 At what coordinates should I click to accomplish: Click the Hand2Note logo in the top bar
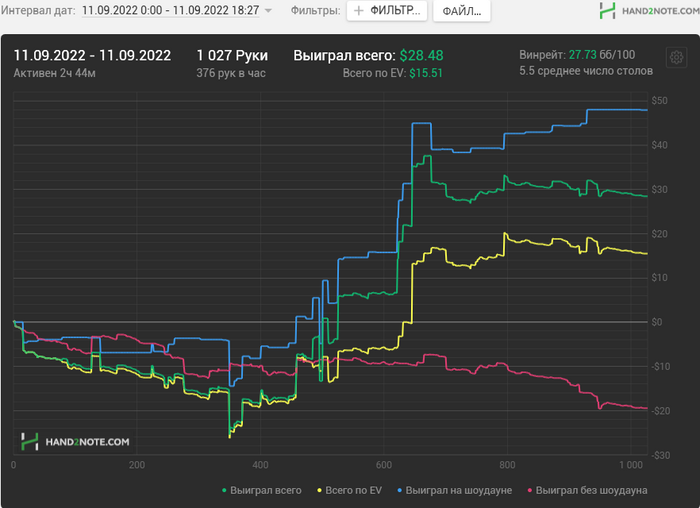(649, 11)
